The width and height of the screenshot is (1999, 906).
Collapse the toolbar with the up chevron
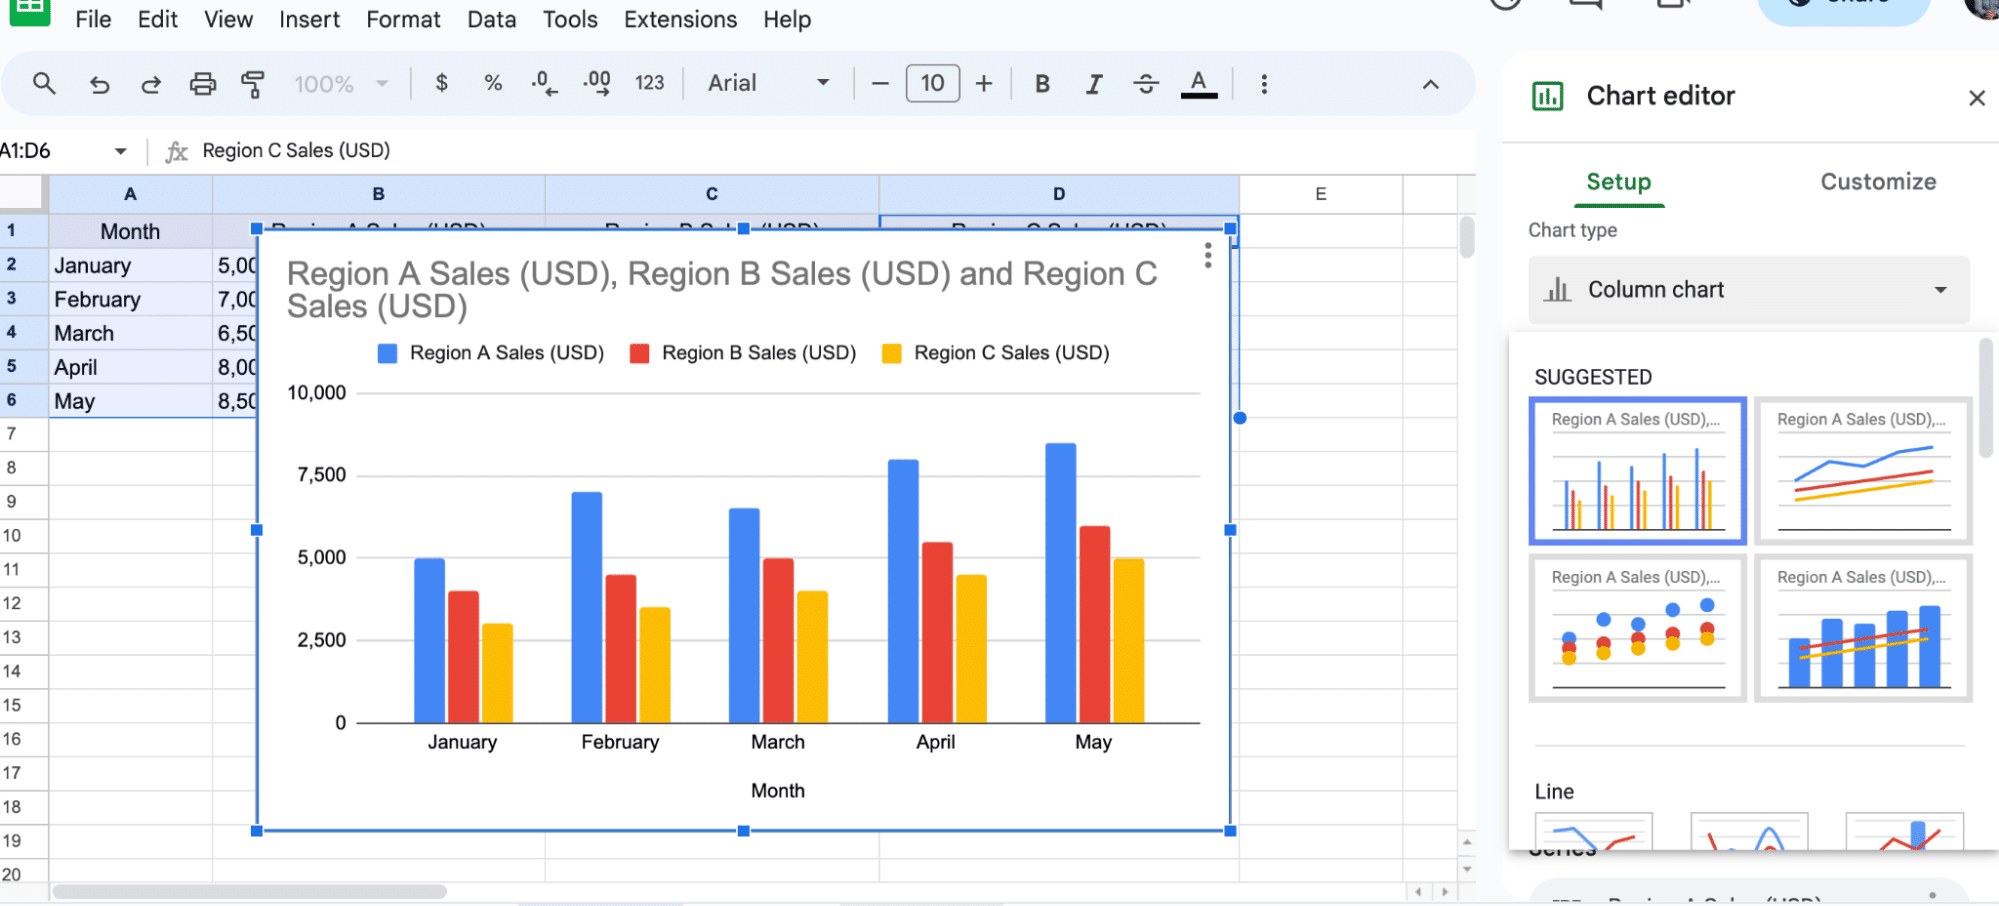tap(1431, 85)
